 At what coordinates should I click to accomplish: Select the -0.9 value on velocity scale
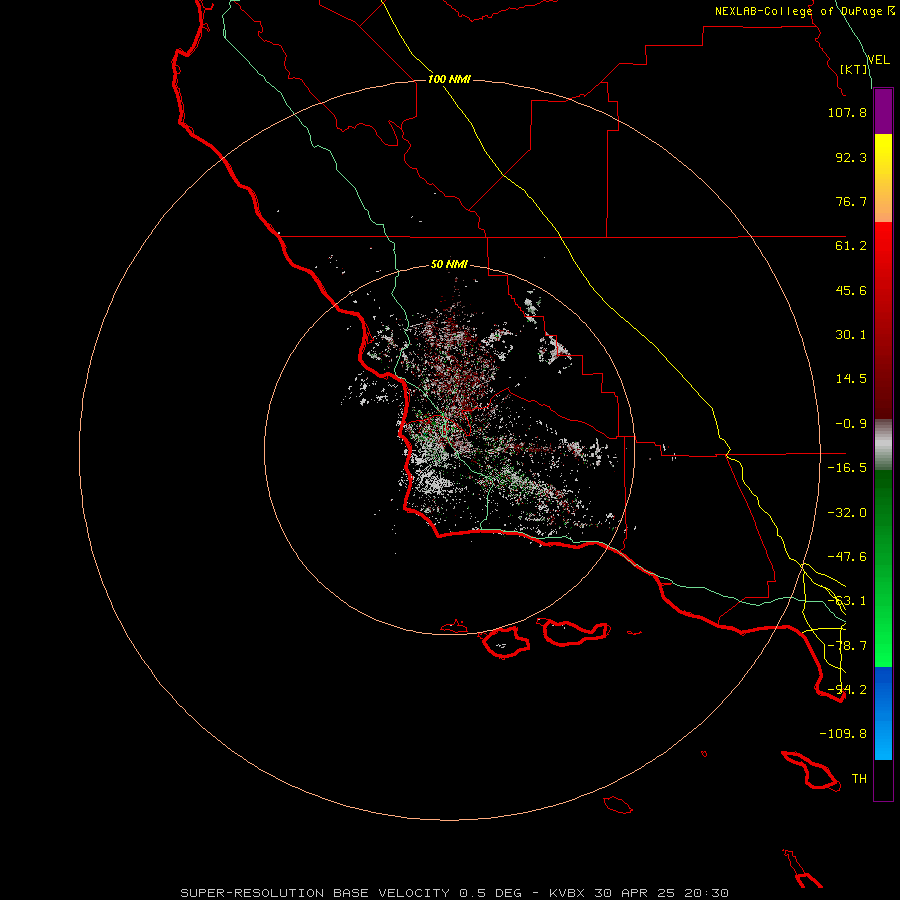(851, 424)
